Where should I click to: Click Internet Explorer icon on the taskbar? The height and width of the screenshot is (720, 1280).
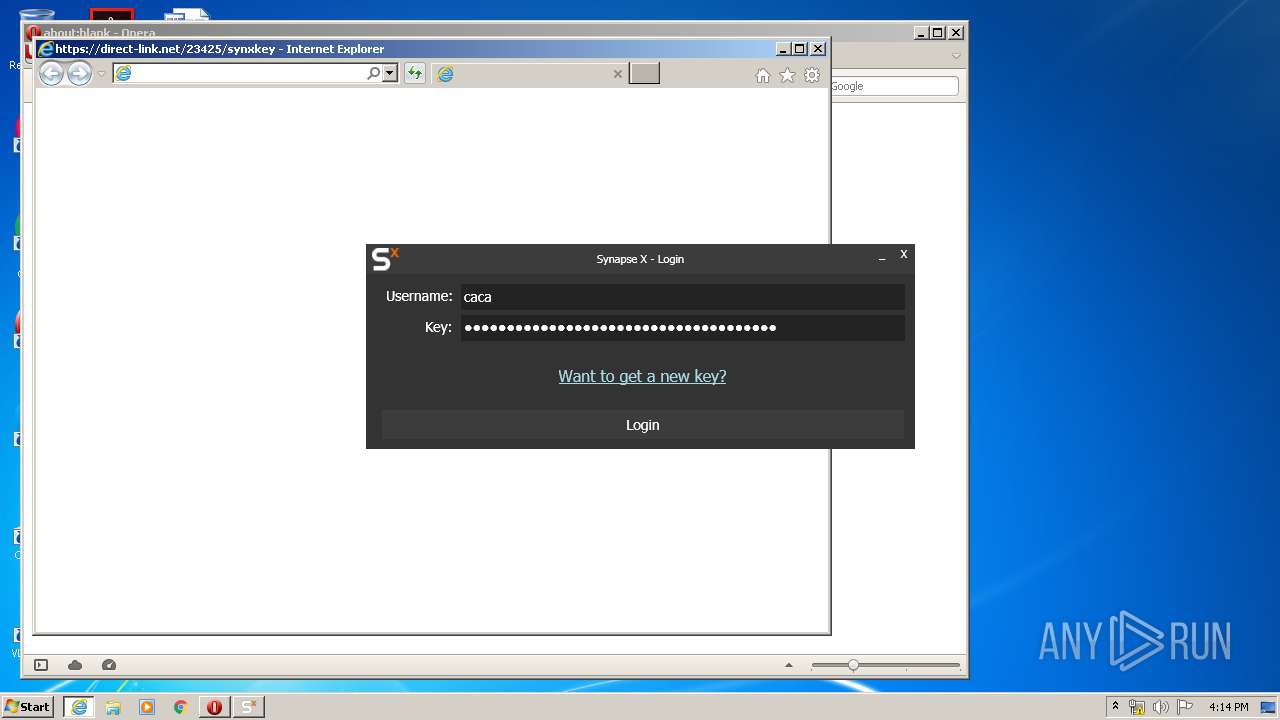(x=79, y=707)
